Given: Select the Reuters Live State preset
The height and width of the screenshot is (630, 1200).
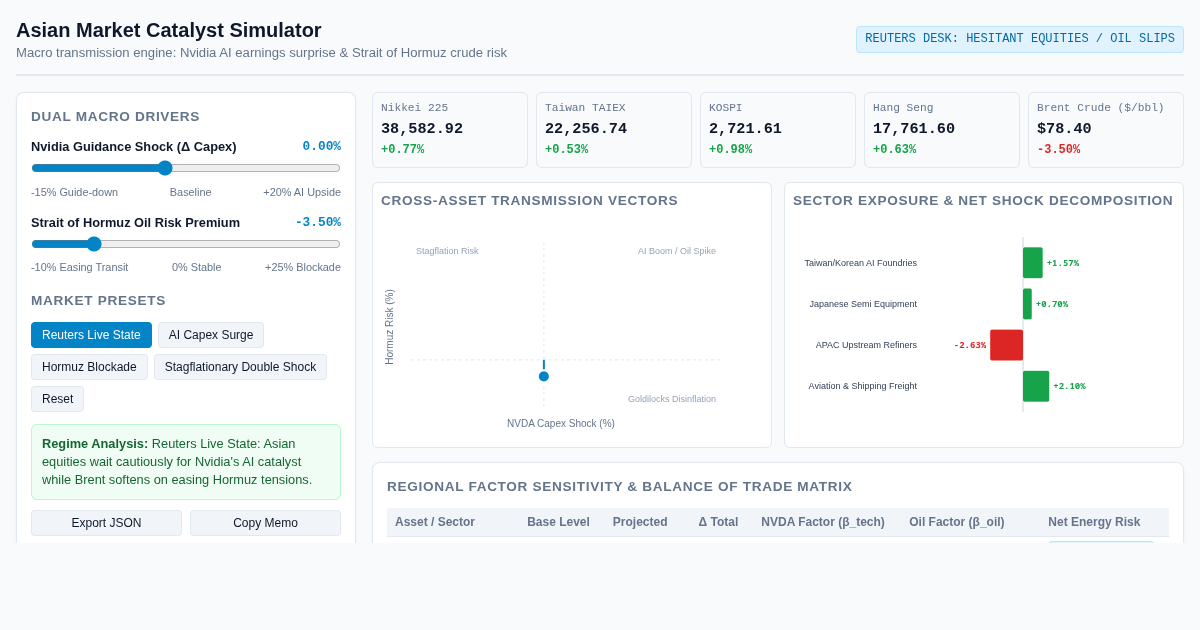Looking at the screenshot, I should [91, 335].
